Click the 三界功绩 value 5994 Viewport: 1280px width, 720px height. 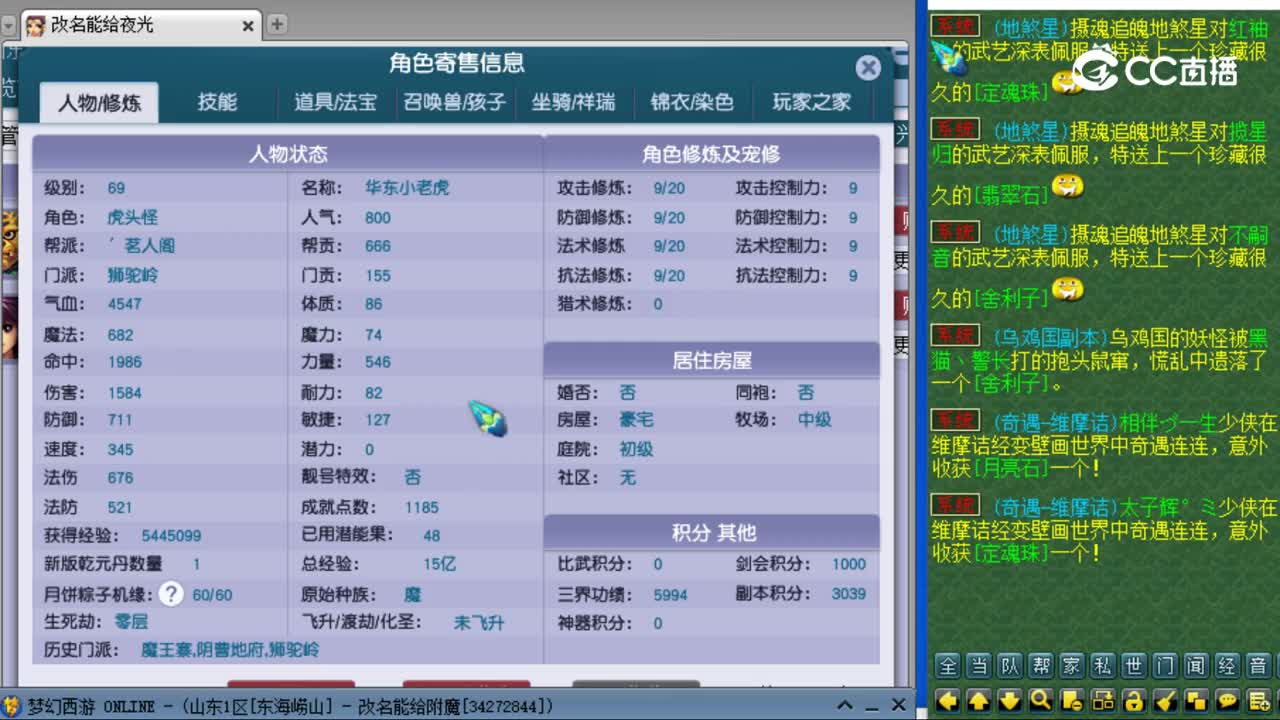point(670,594)
